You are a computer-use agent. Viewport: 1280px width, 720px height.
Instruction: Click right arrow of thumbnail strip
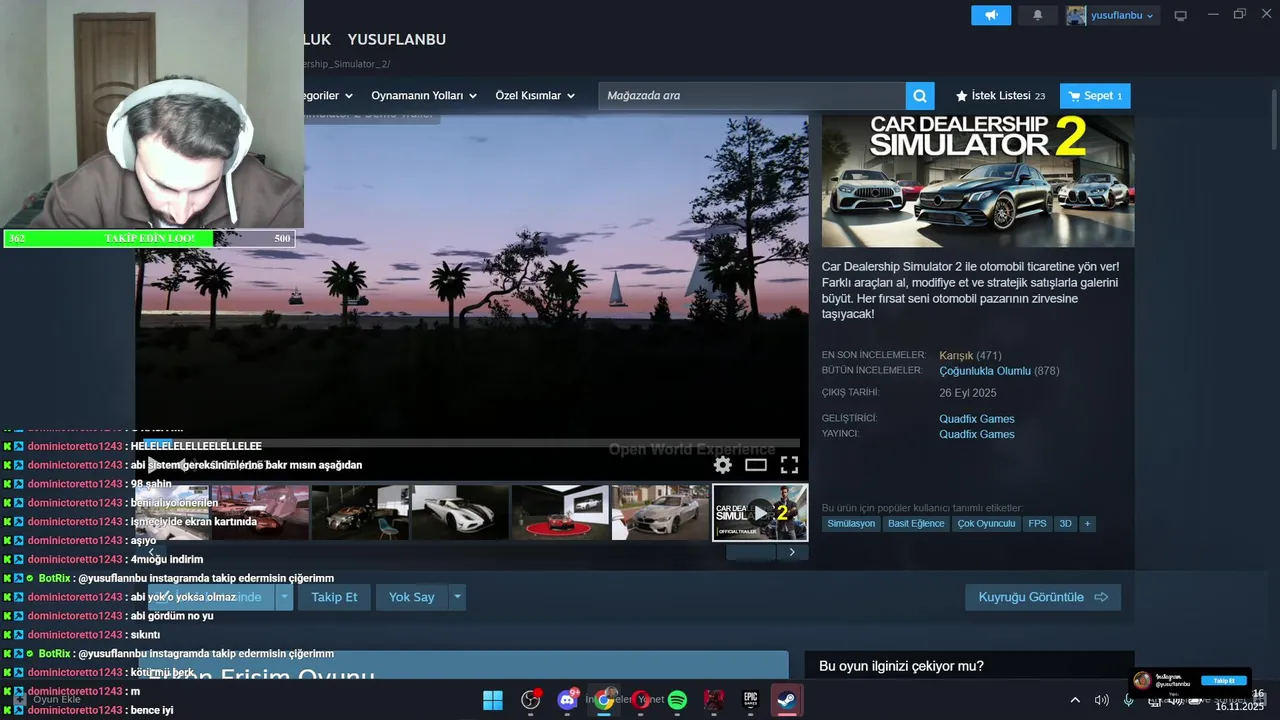(x=792, y=552)
